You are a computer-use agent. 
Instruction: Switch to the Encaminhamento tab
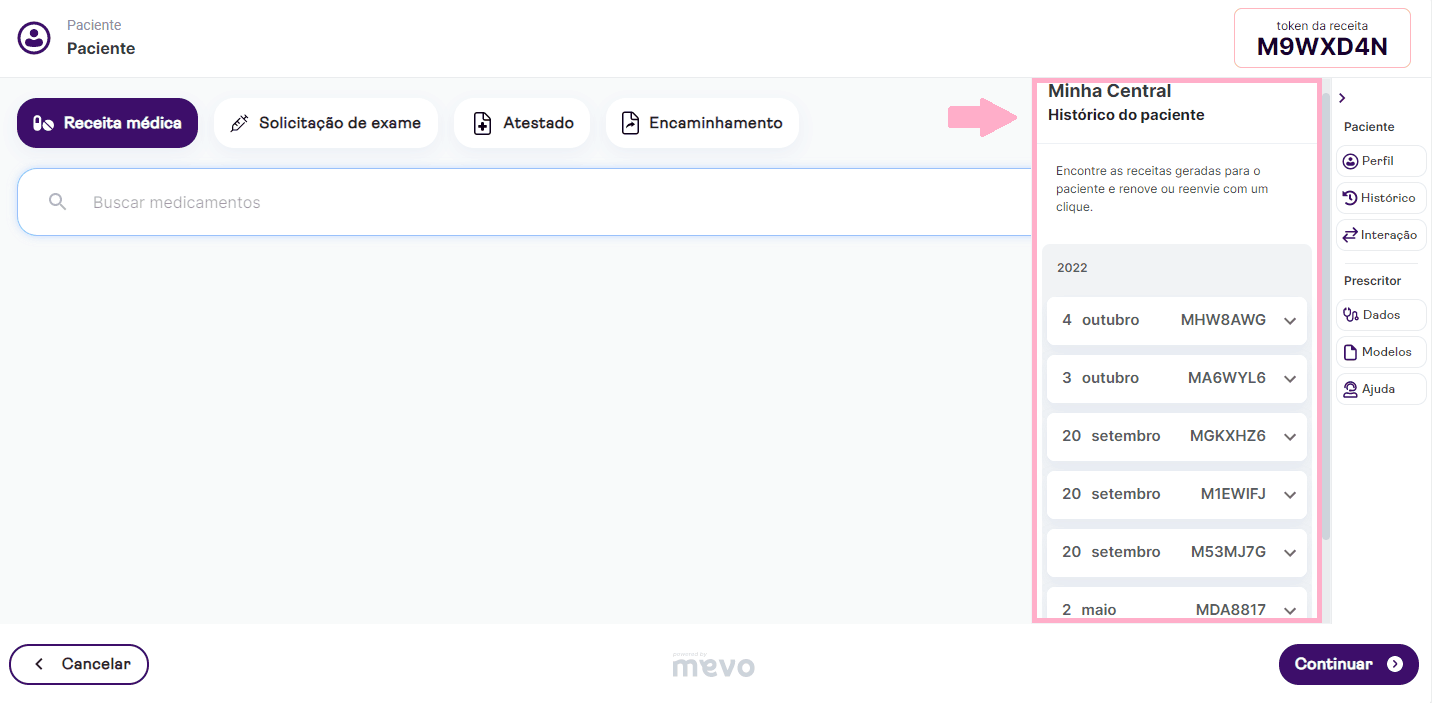[702, 123]
